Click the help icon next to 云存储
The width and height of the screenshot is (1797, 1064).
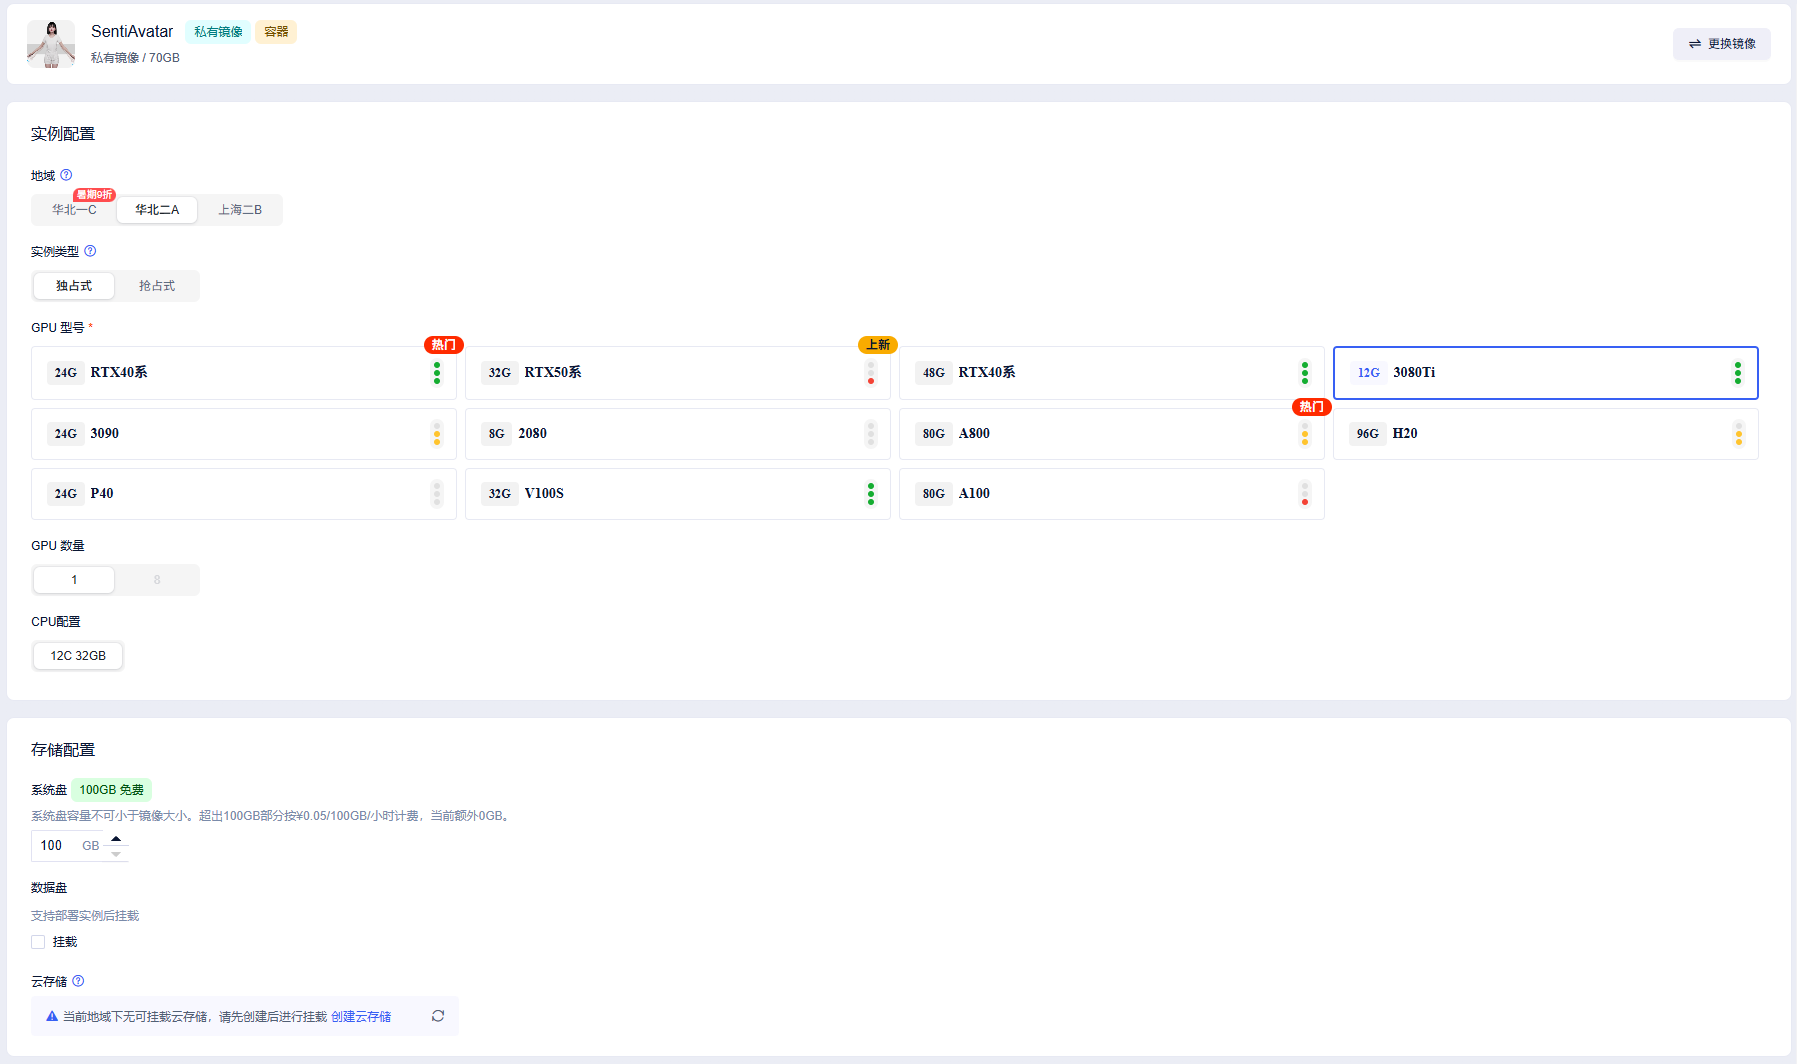tap(78, 981)
